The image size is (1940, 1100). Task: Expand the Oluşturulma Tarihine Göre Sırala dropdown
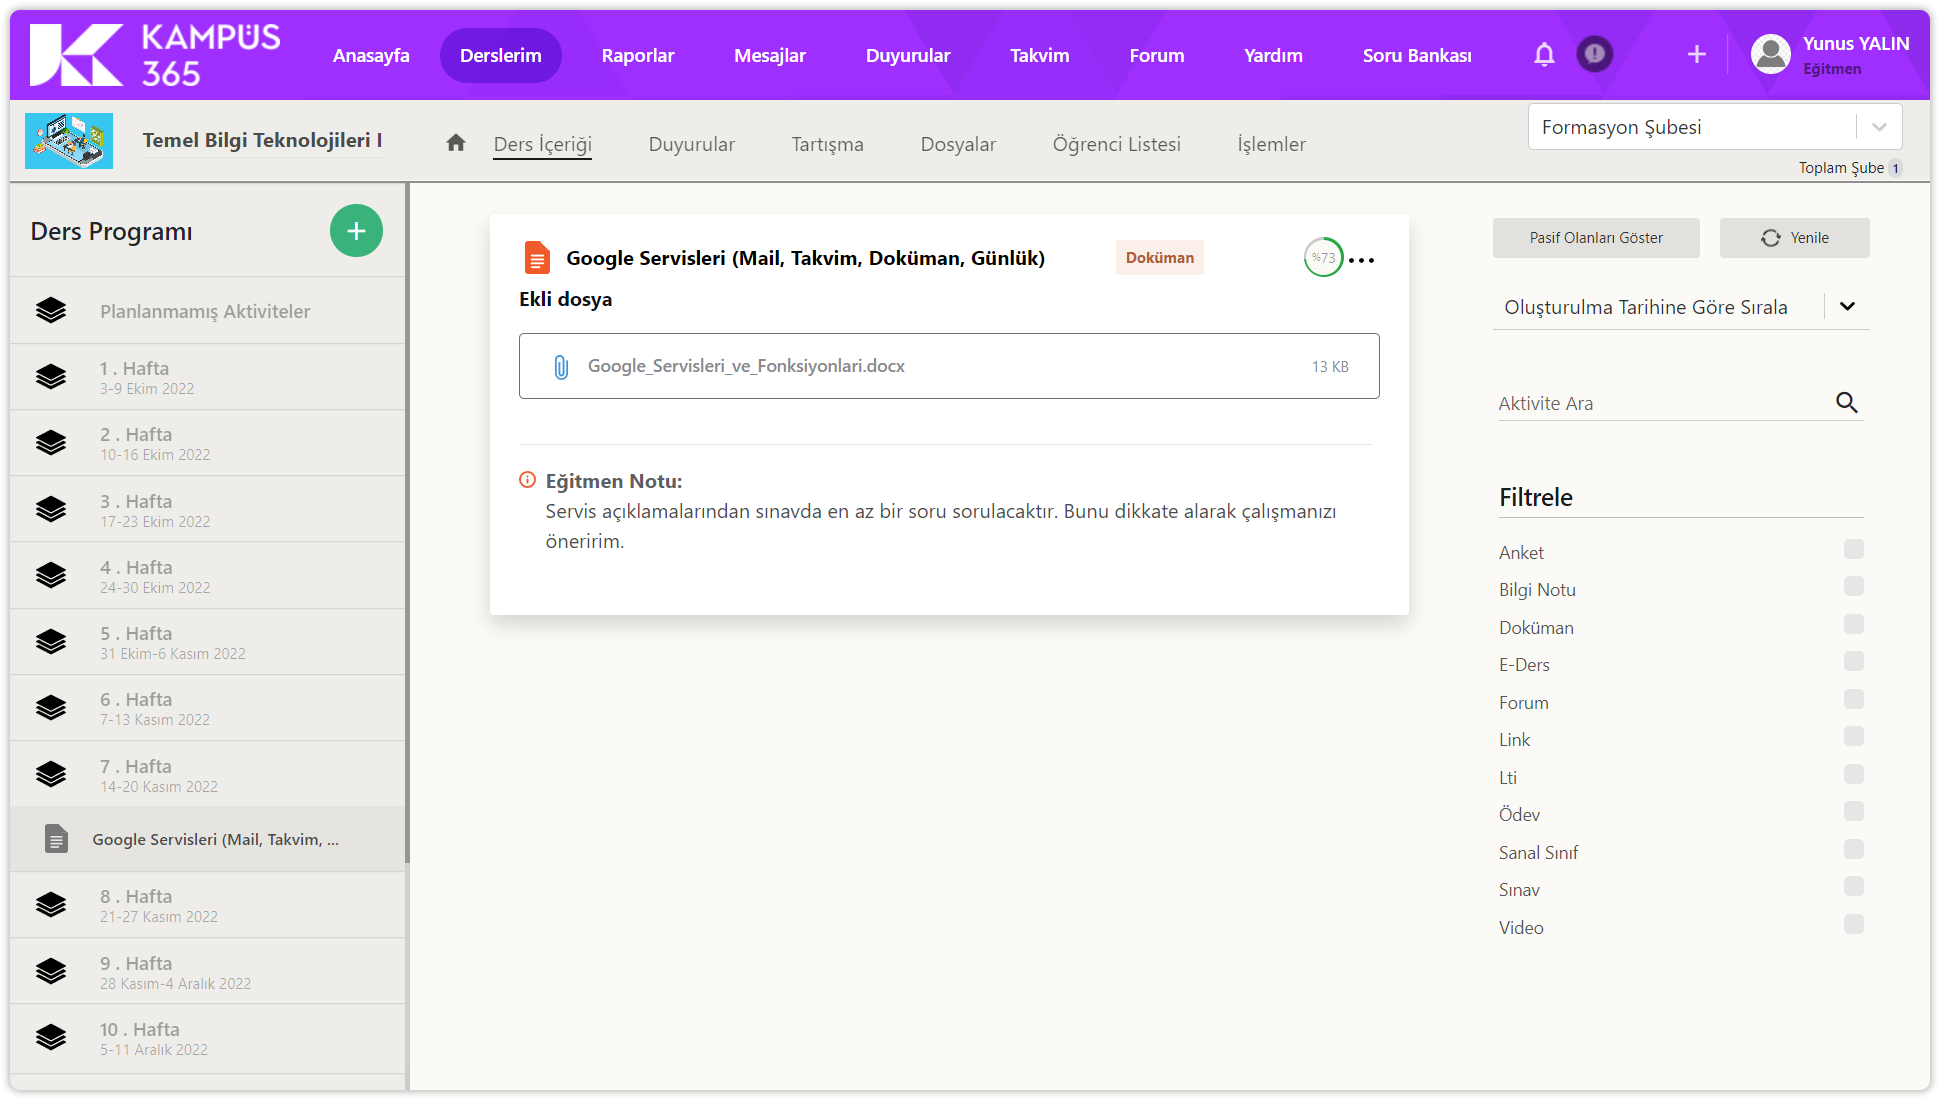pyautogui.click(x=1846, y=307)
